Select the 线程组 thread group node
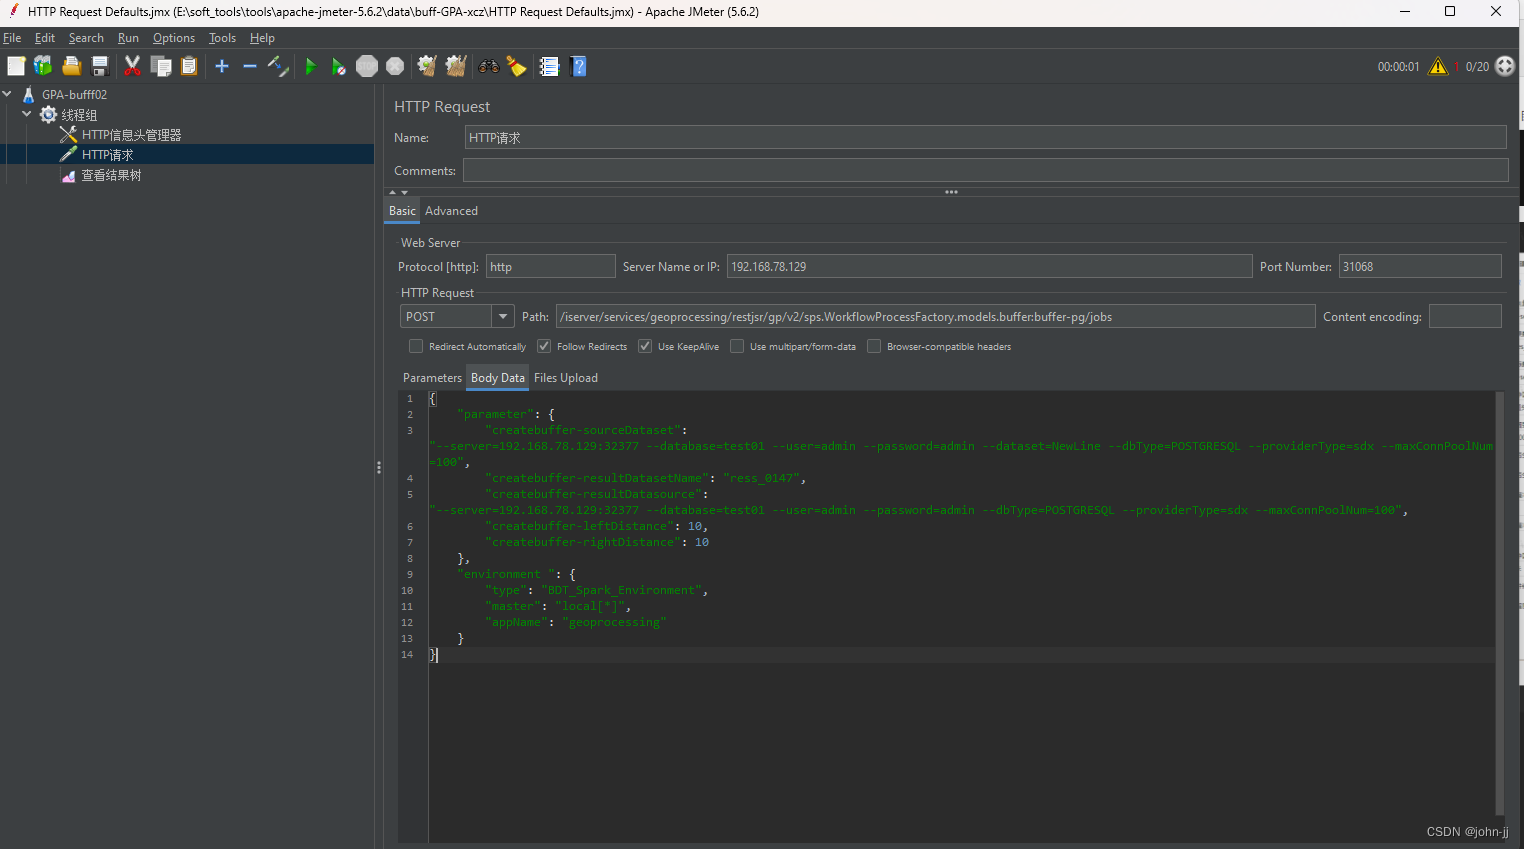1524x849 pixels. click(79, 115)
